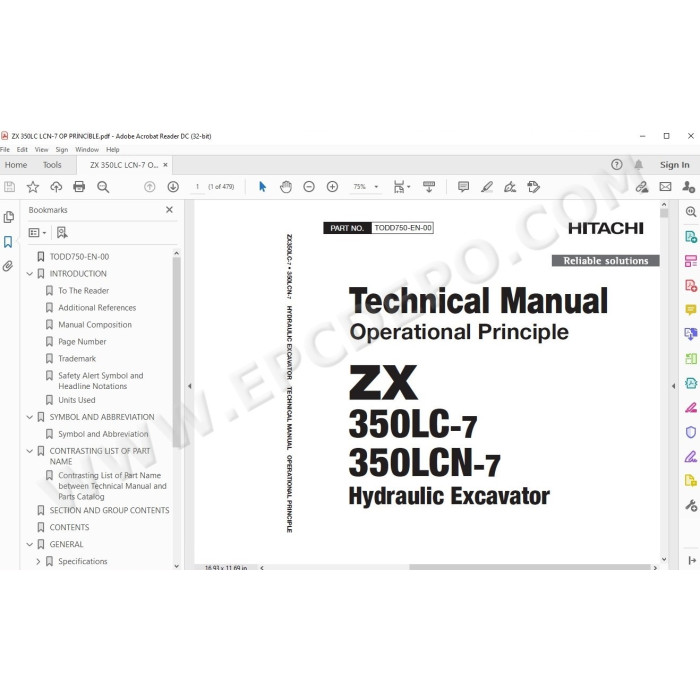Viewport: 700px width, 700px height.
Task: Open the More Tools wrench icon
Action: (x=691, y=505)
